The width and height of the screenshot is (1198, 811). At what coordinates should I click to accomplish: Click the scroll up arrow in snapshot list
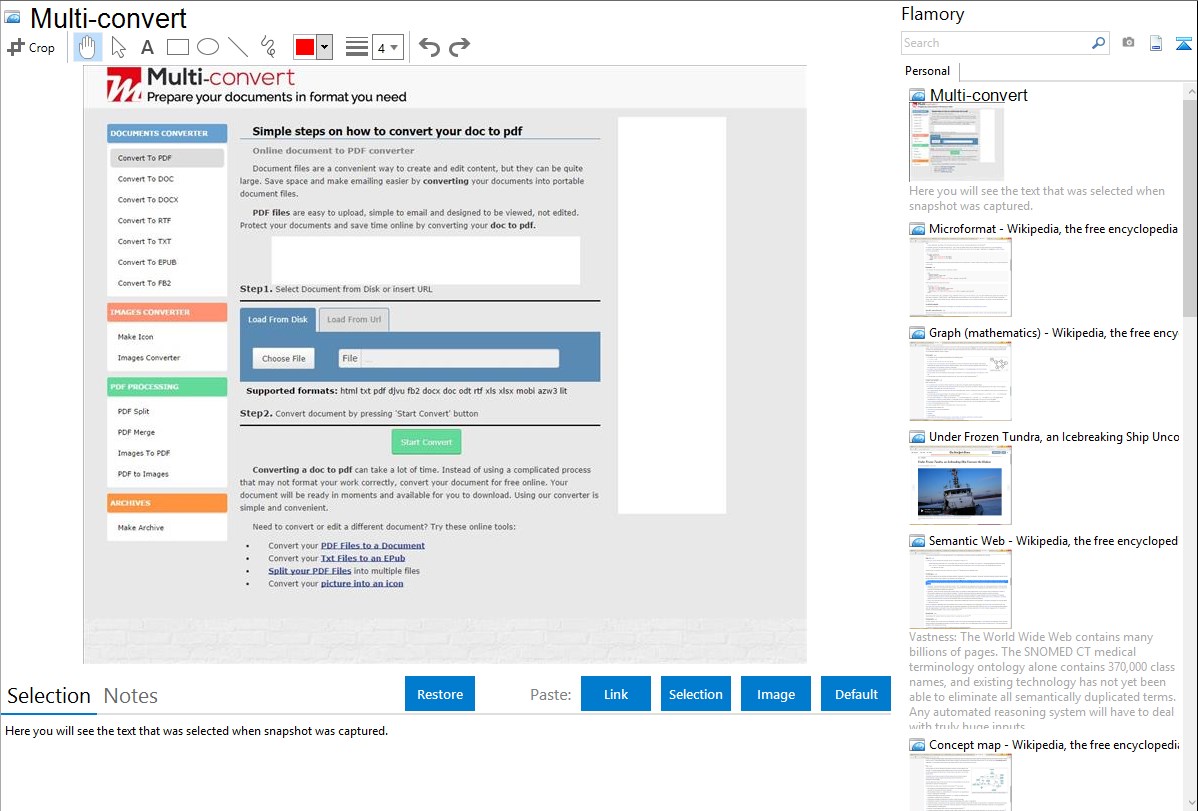click(x=1190, y=91)
